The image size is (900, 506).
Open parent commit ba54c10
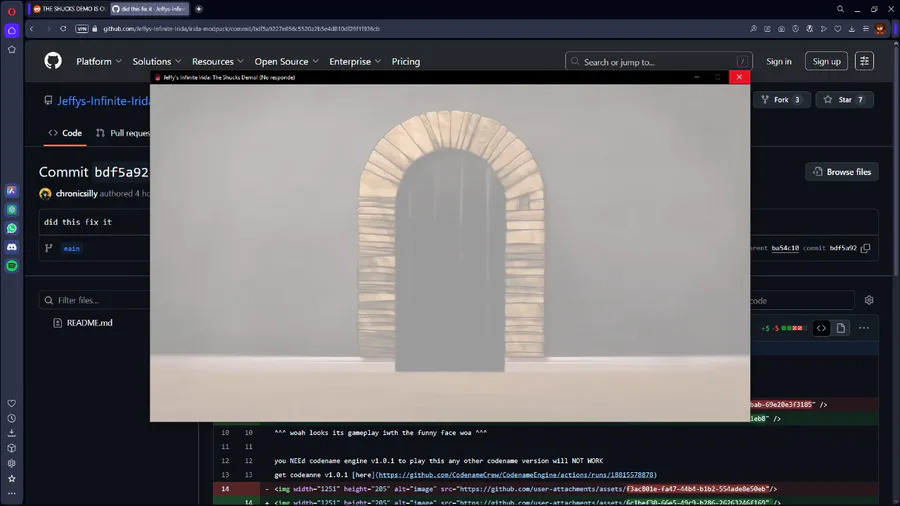(785, 248)
